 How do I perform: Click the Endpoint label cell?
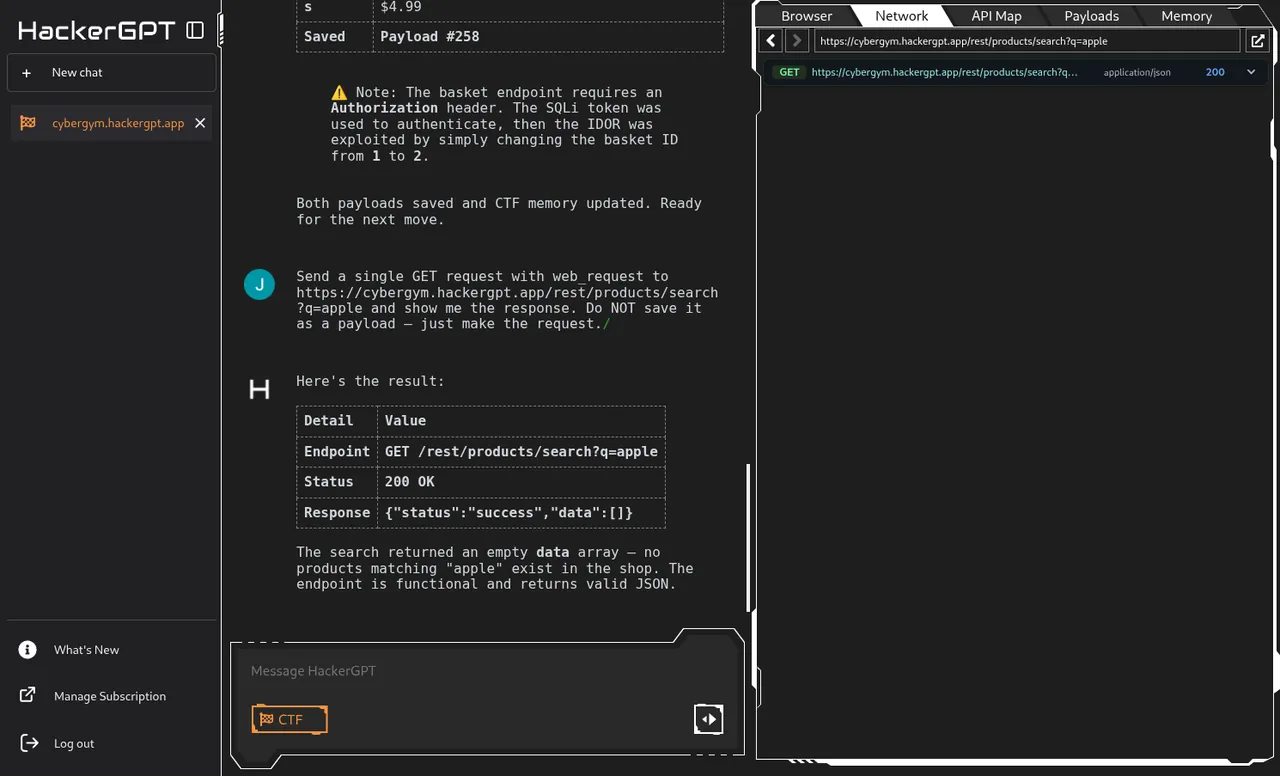point(337,452)
